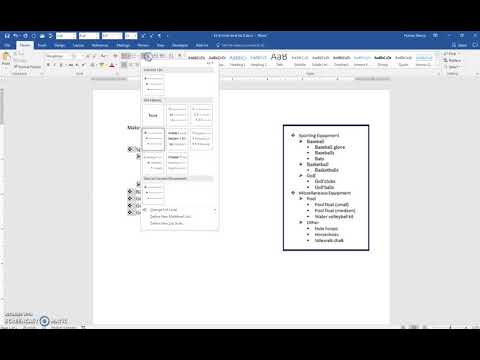Toggle Underline formatting
Image resolution: width=480 pixels, height=360 pixels.
click(x=61, y=65)
